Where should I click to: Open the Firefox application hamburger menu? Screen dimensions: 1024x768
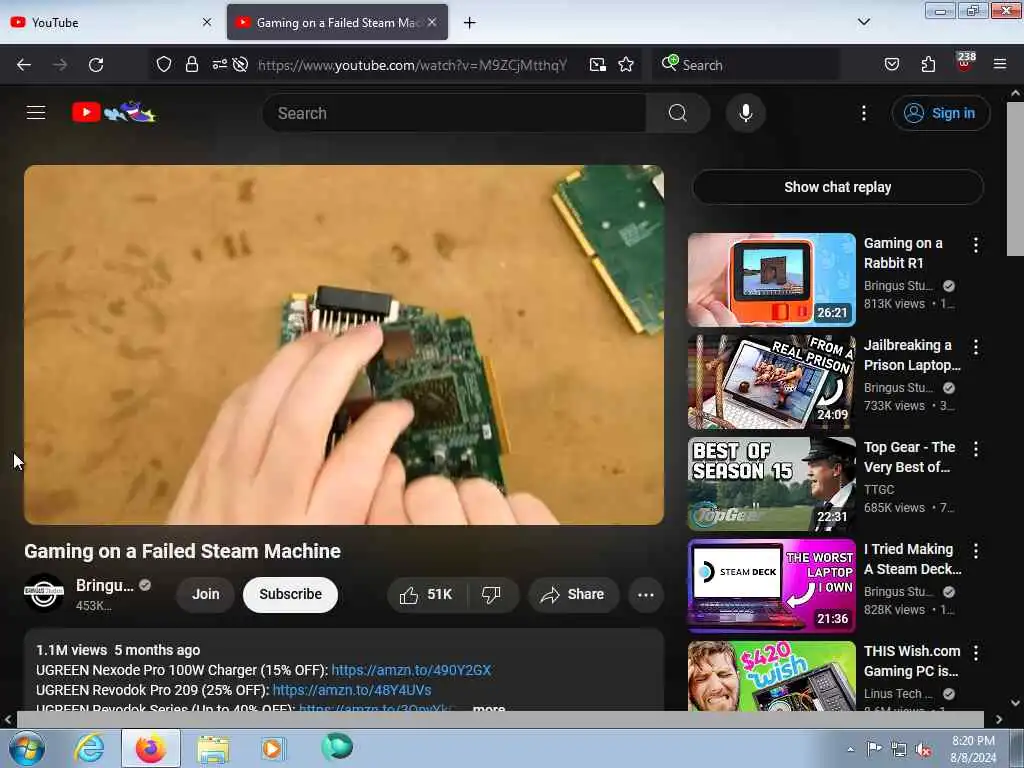point(1000,64)
